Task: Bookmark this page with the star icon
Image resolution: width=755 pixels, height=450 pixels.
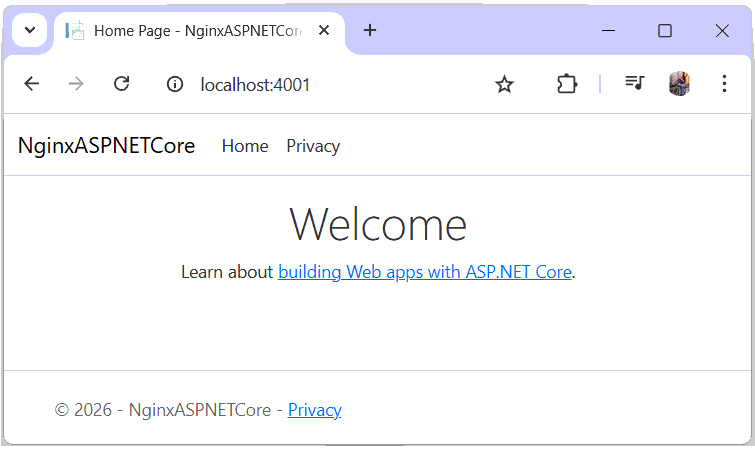Action: point(504,84)
